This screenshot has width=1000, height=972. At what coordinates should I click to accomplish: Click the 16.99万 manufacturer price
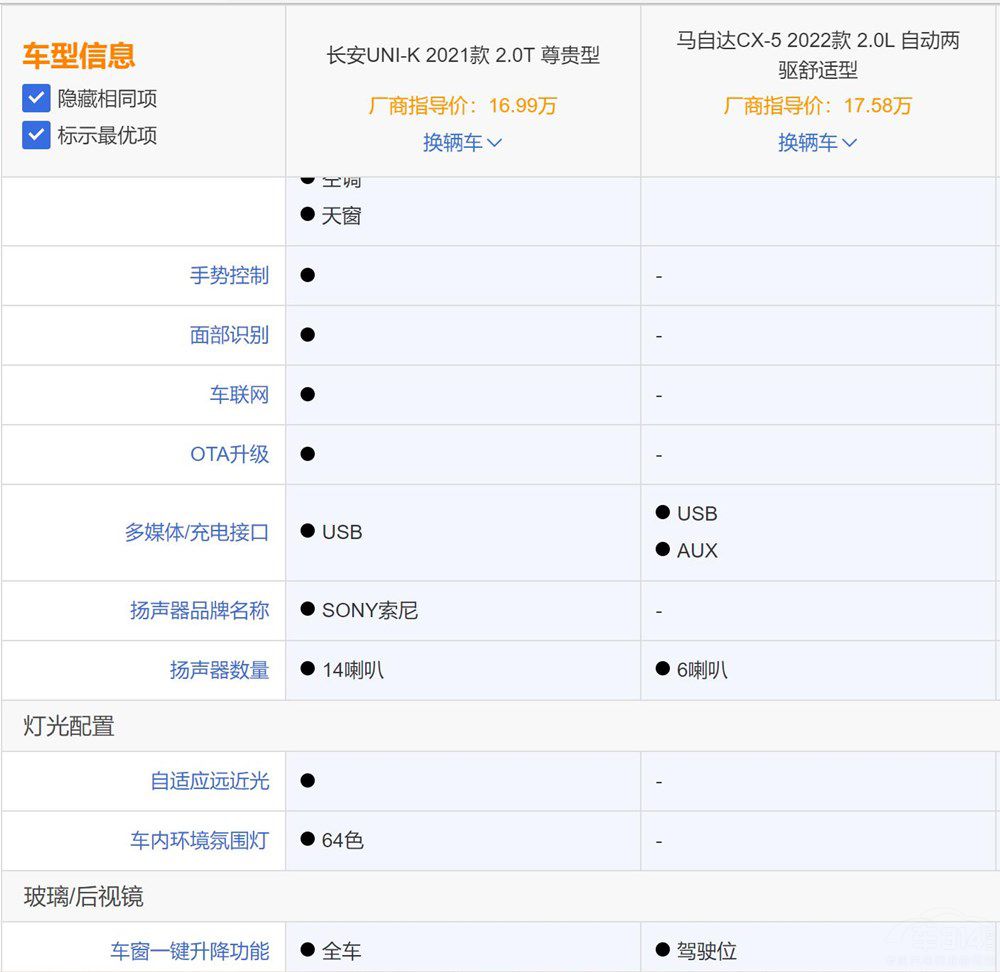click(463, 106)
